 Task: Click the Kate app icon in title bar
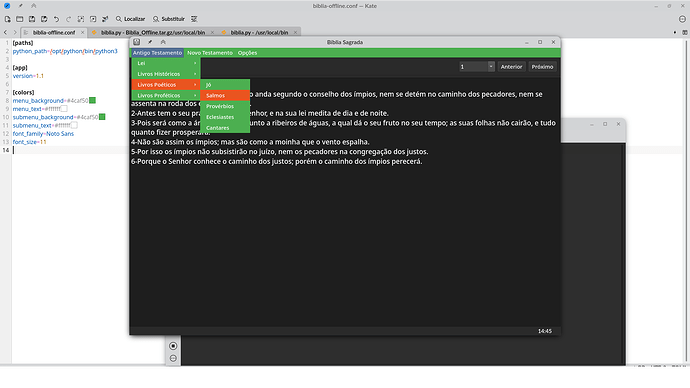7,6
